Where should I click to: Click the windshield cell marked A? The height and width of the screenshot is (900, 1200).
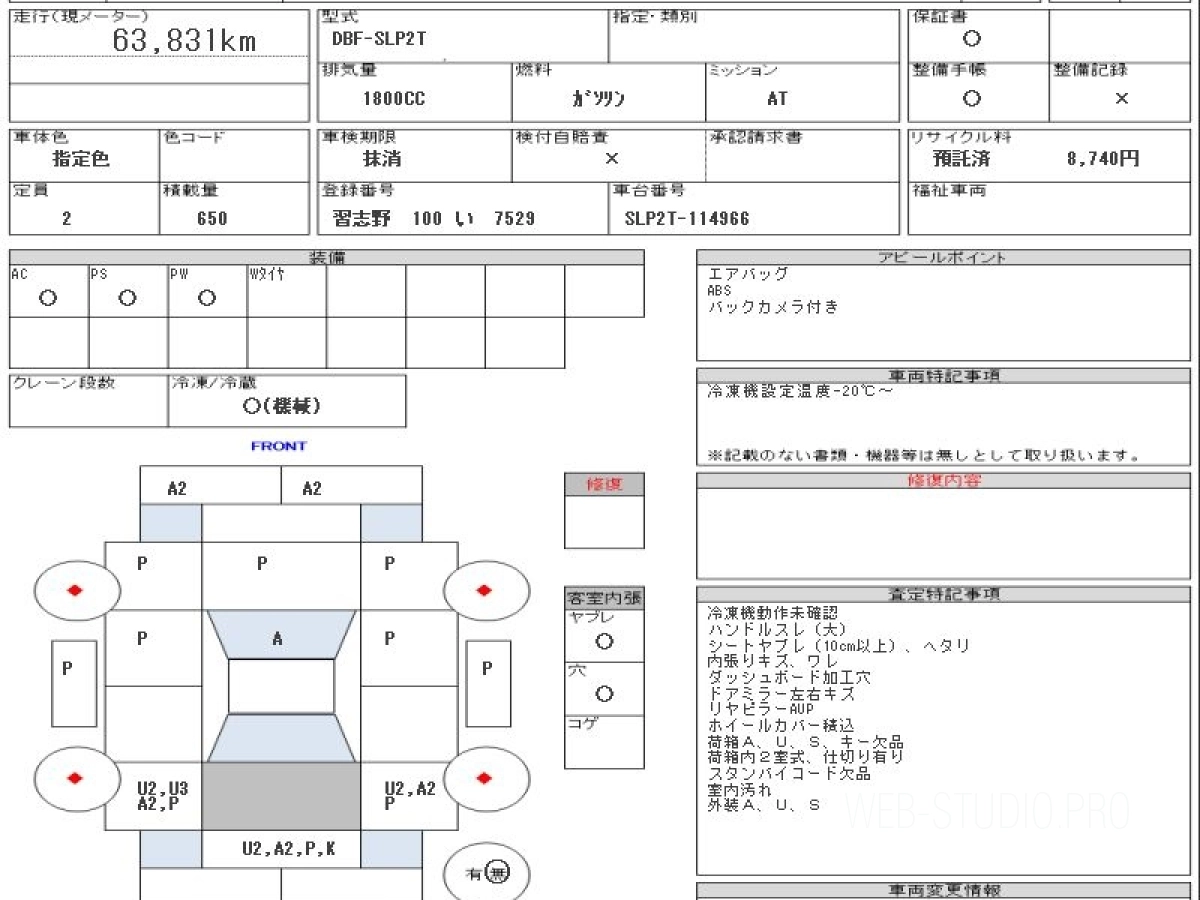280,635
